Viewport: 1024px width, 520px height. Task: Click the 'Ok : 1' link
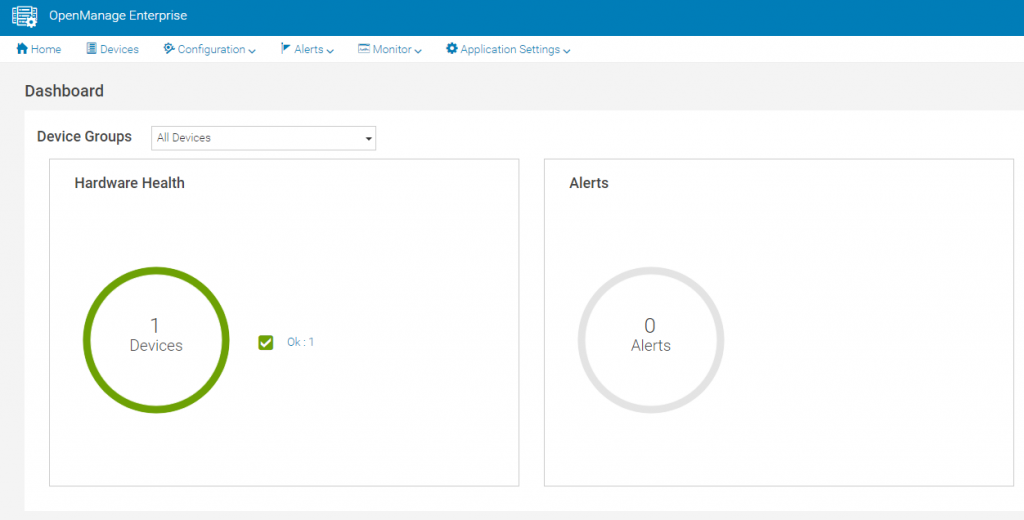[300, 342]
